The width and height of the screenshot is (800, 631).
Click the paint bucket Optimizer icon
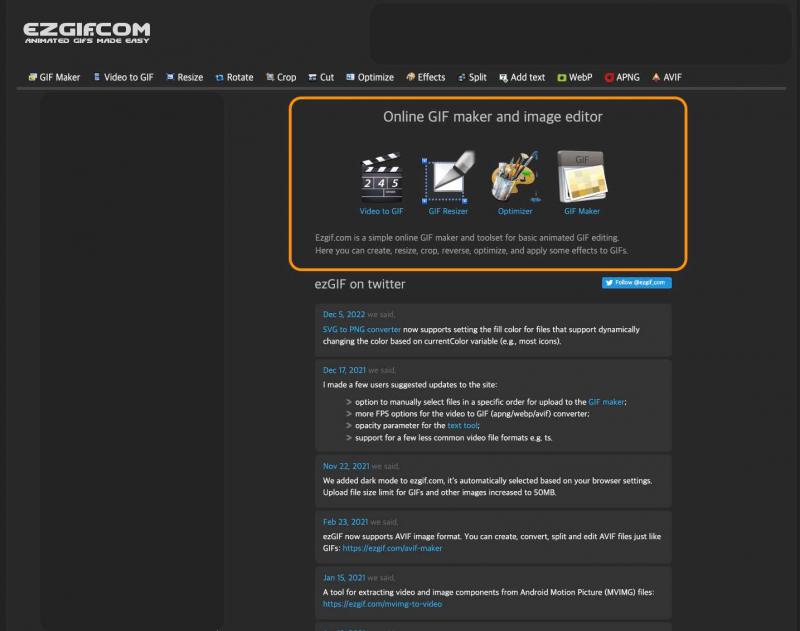[x=515, y=177]
